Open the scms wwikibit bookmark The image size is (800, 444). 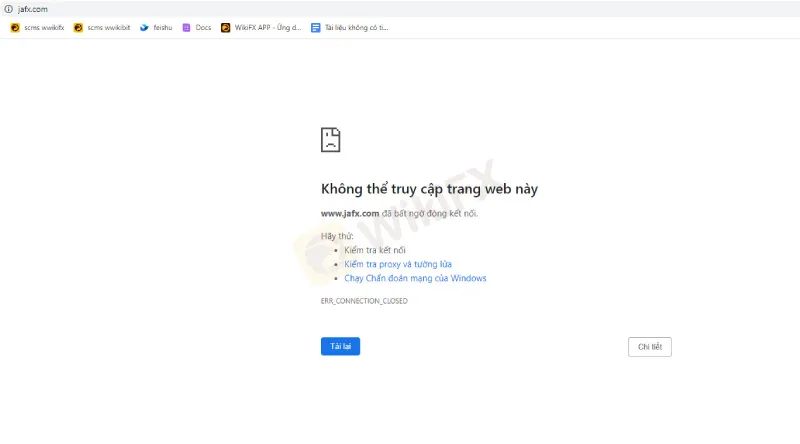[x=102, y=28]
